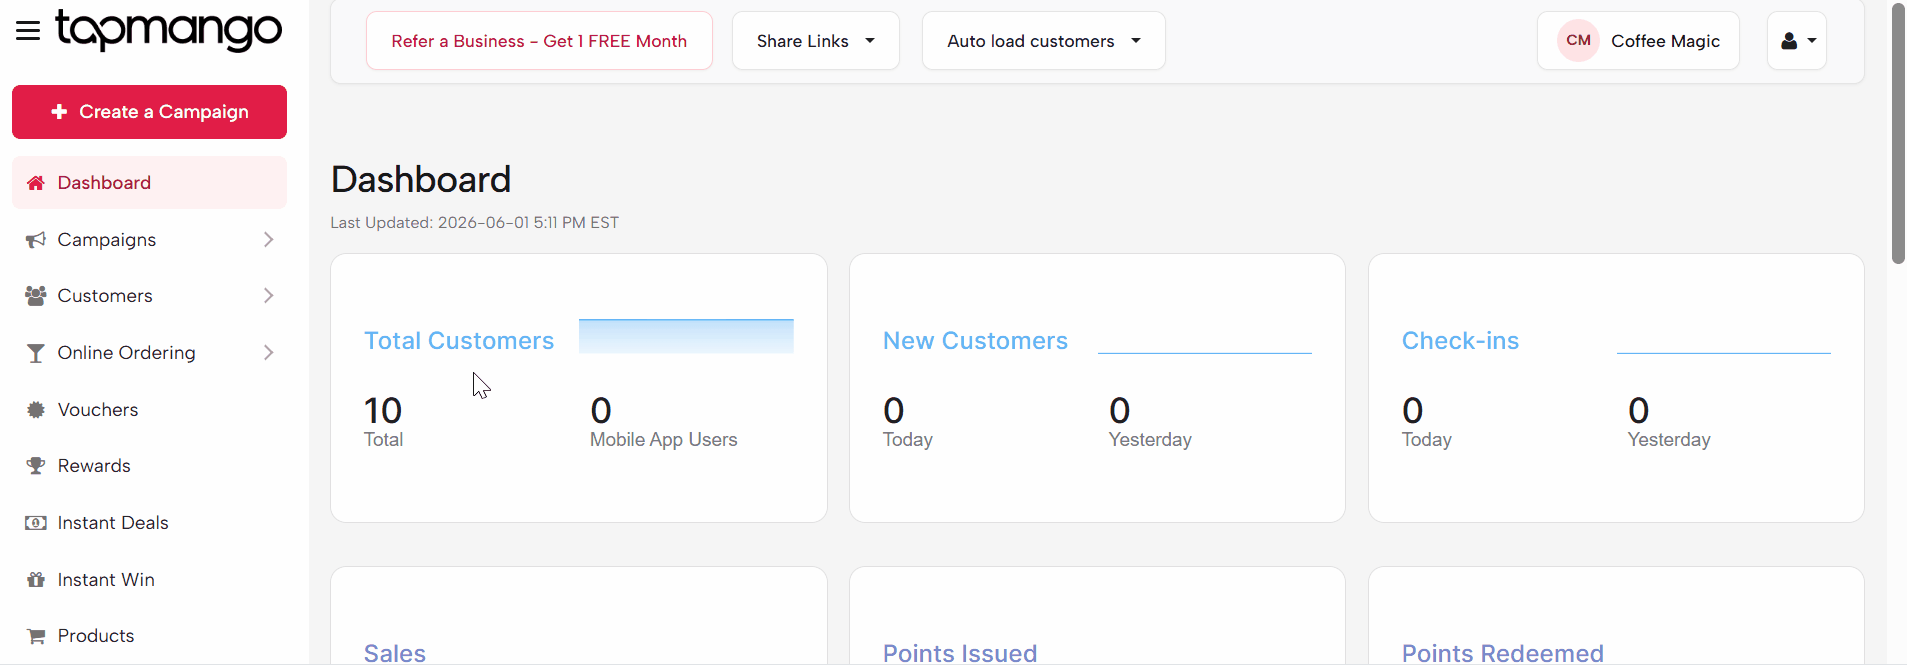
Task: Open the Share Links dropdown
Action: 816,41
